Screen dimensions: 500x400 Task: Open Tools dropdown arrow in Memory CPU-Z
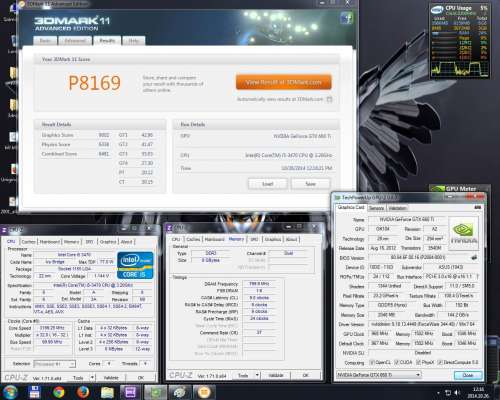(x=257, y=375)
